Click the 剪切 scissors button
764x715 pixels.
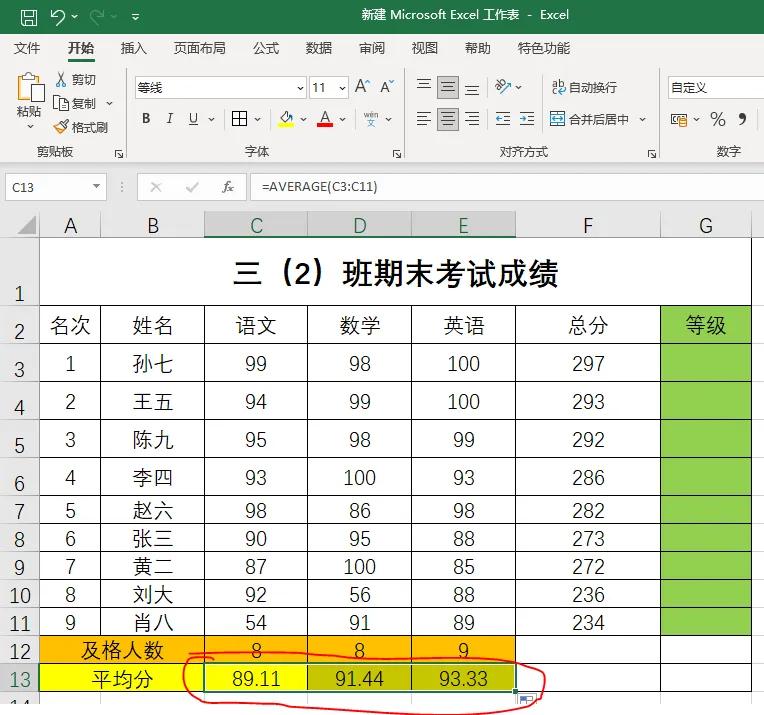click(76, 79)
